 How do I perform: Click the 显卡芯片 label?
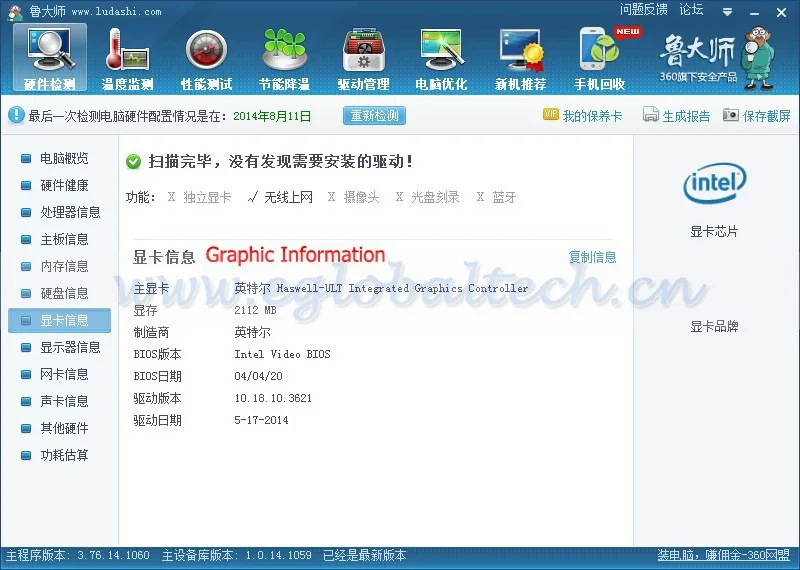[x=714, y=232]
